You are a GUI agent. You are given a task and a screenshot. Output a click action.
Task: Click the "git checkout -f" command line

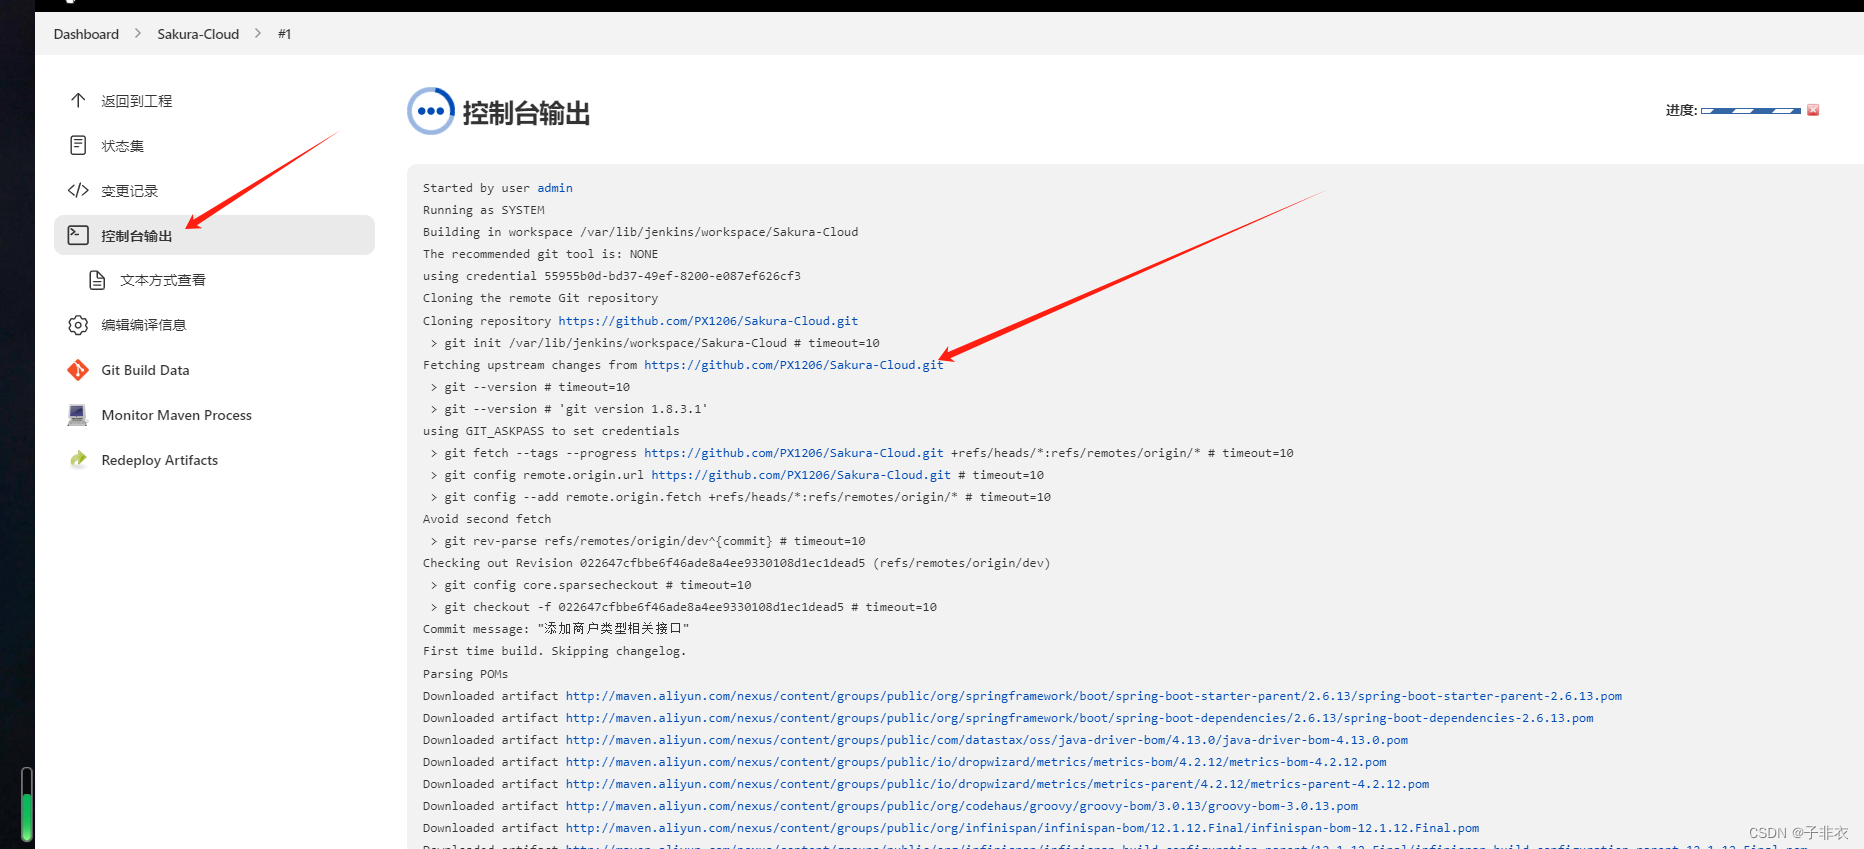click(x=684, y=607)
